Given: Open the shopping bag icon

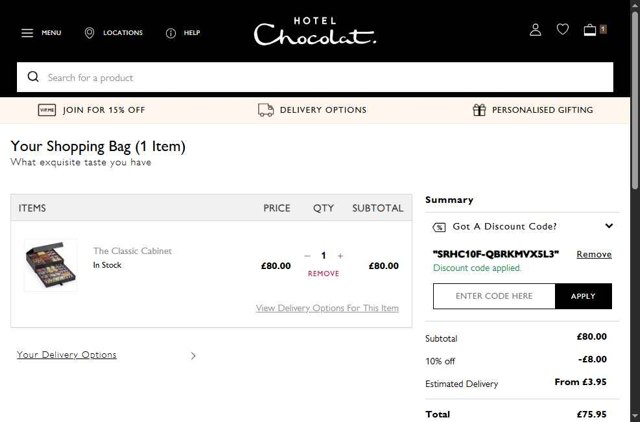Looking at the screenshot, I should pos(590,30).
